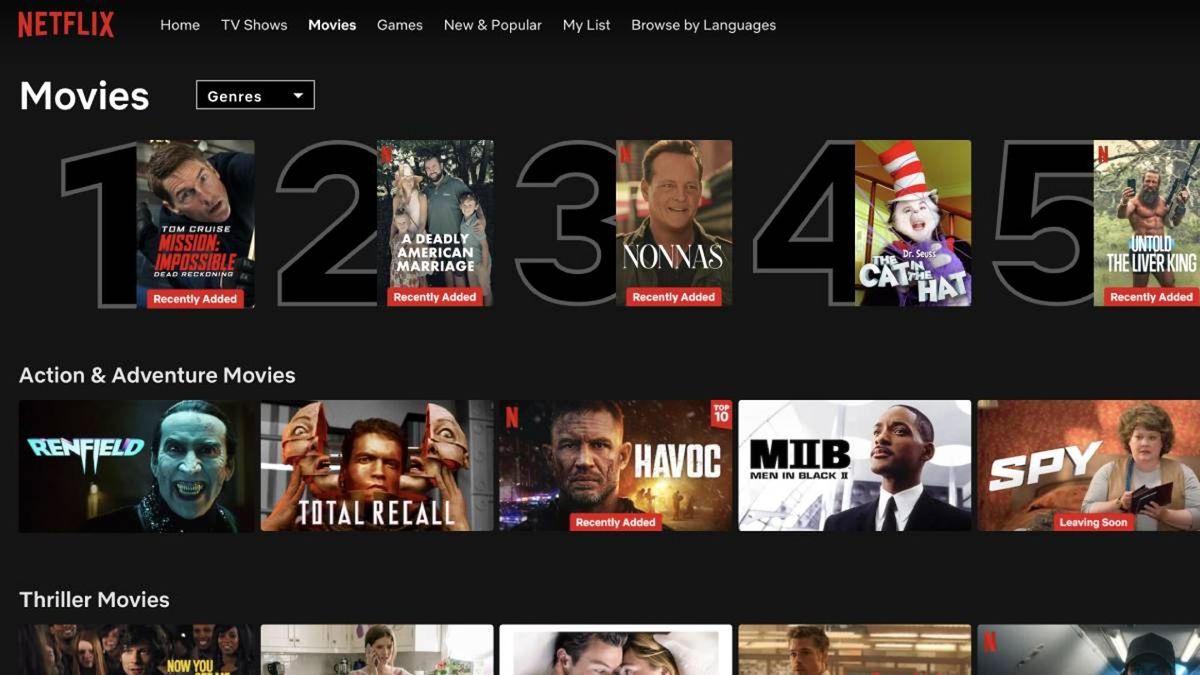The width and height of the screenshot is (1200, 675).
Task: Click the Netflix logo
Action: tap(66, 25)
